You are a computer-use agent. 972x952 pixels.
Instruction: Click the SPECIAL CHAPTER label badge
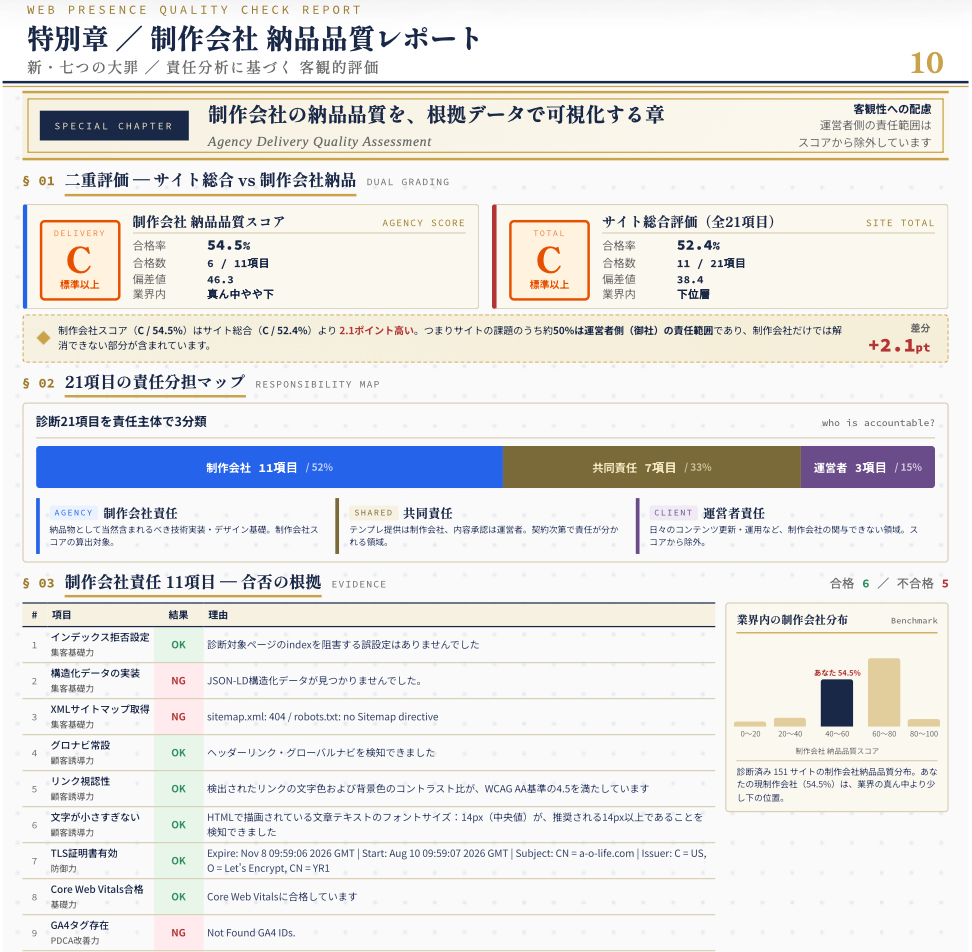[114, 126]
